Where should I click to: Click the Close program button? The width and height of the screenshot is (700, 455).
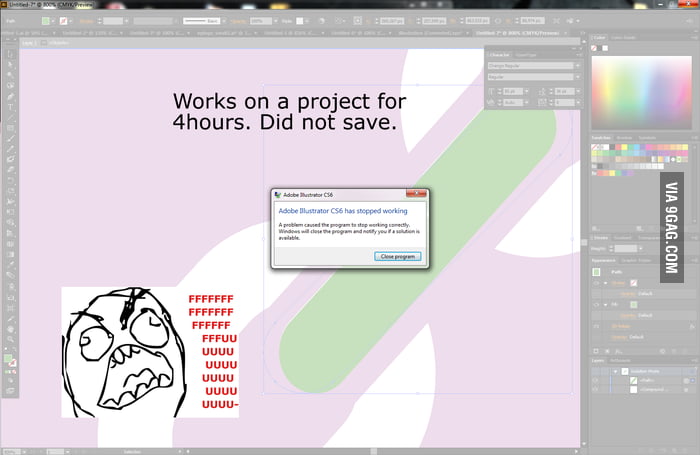[x=397, y=256]
